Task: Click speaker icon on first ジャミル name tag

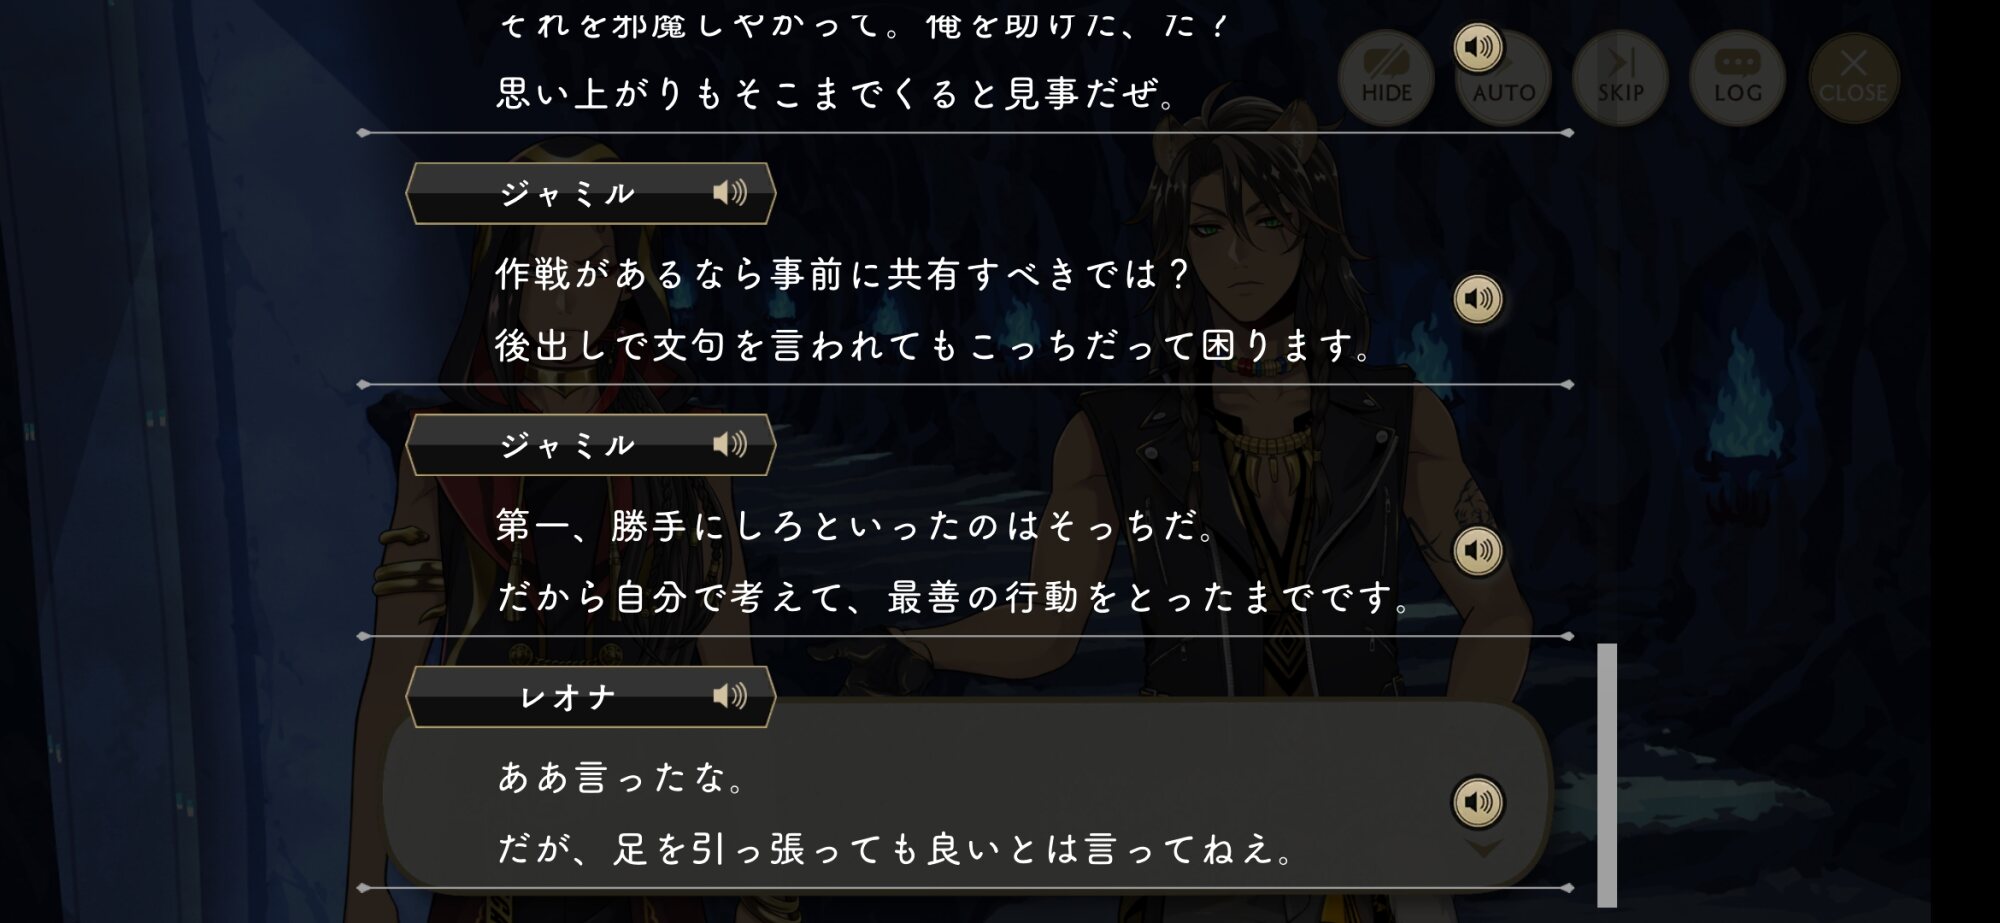Action: point(730,193)
